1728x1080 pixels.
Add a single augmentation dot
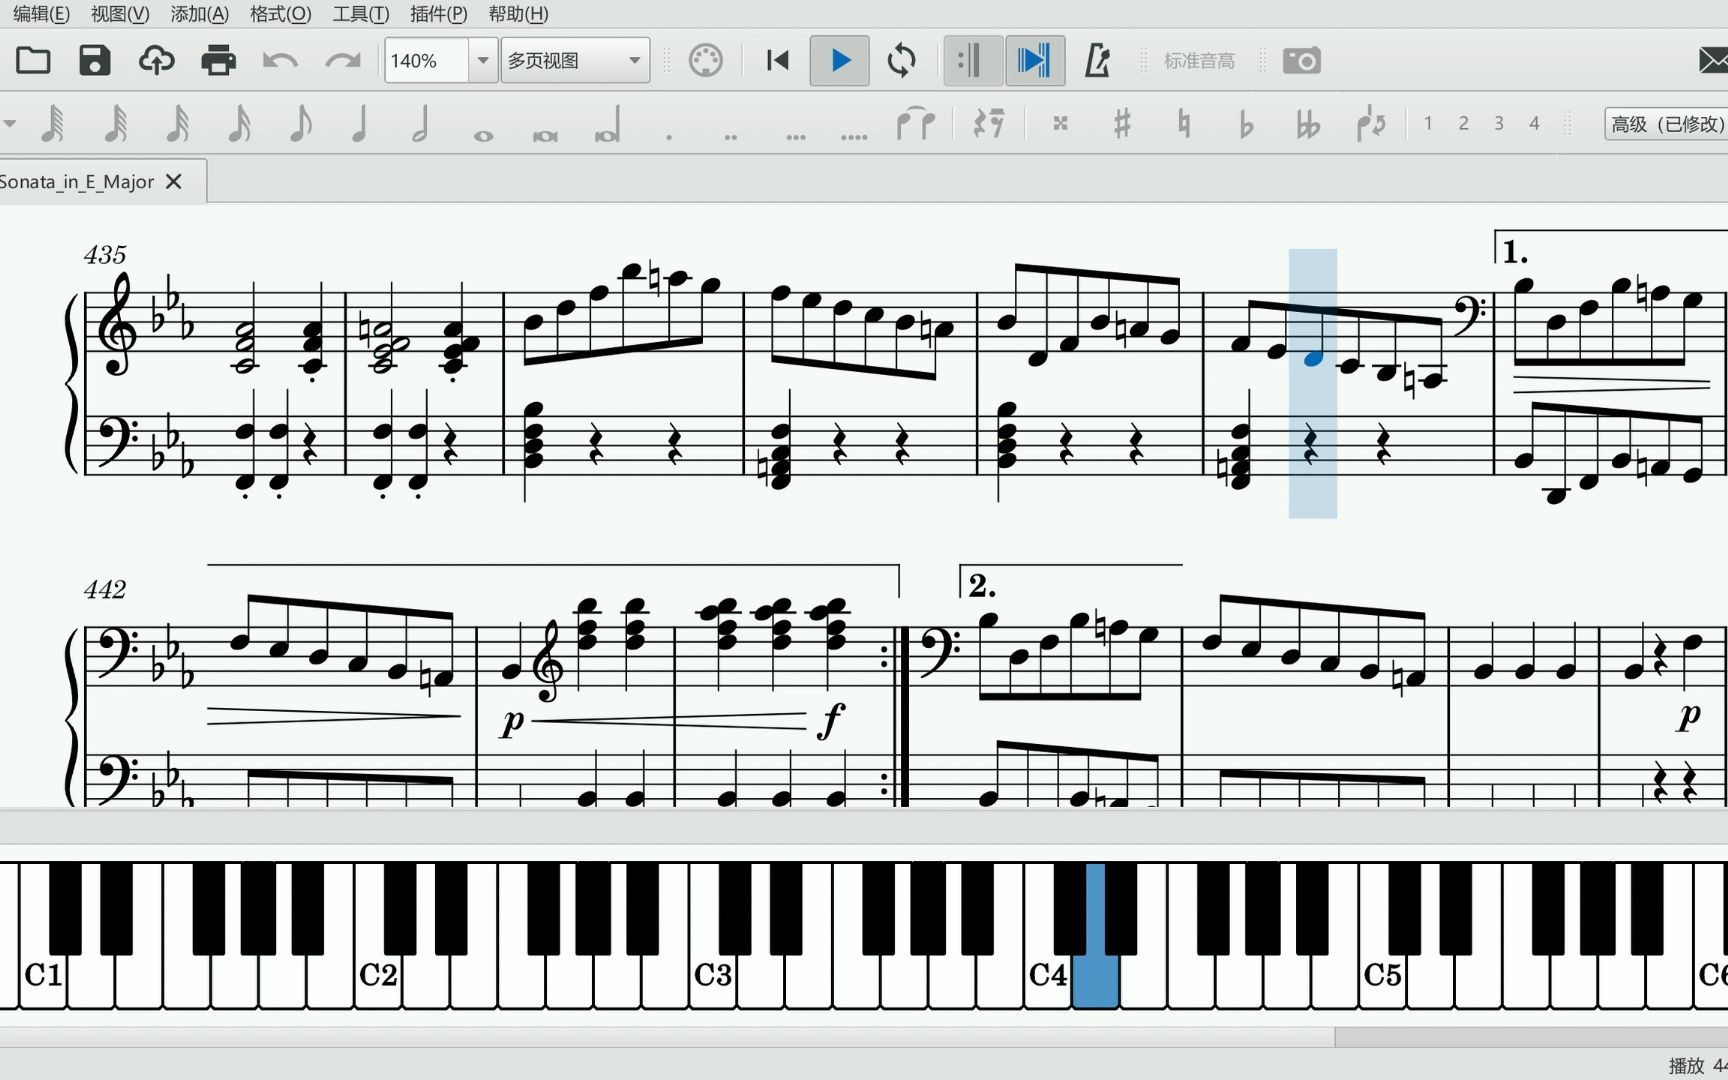[x=669, y=136]
